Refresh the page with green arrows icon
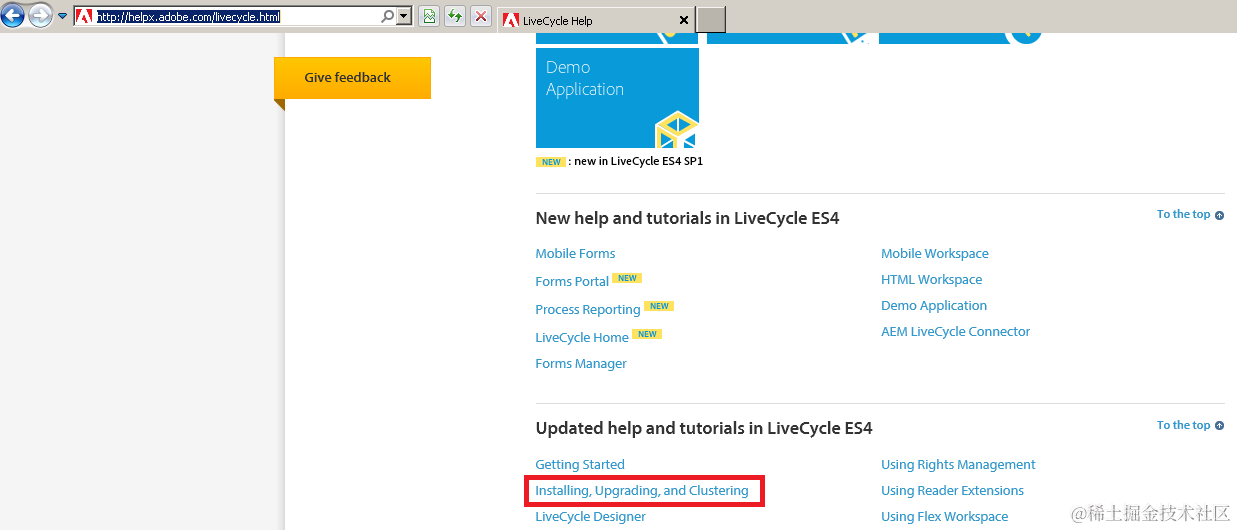 (455, 16)
